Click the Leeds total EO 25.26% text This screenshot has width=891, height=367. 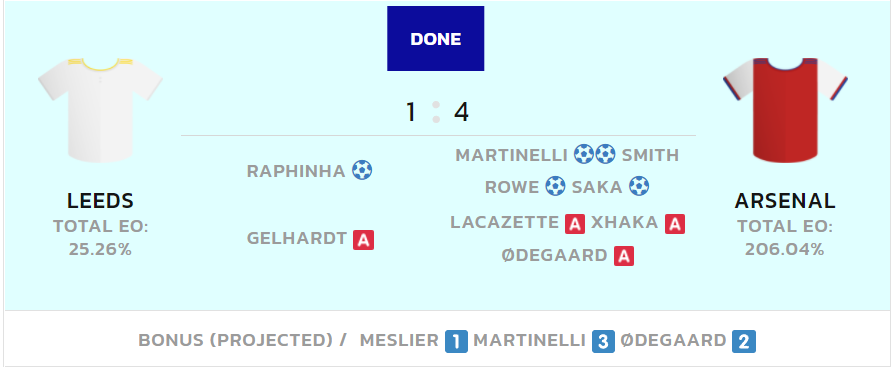100,238
